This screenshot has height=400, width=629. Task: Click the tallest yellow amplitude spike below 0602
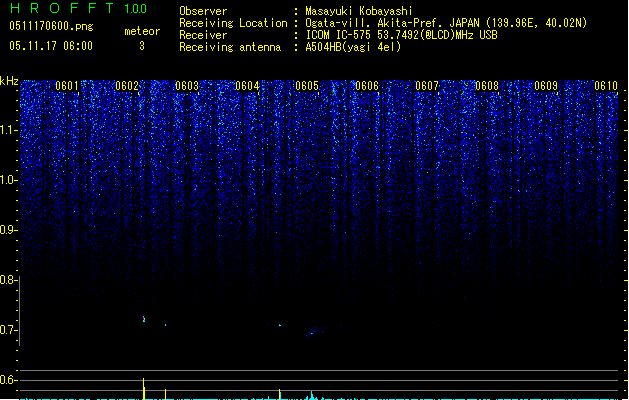click(x=144, y=389)
